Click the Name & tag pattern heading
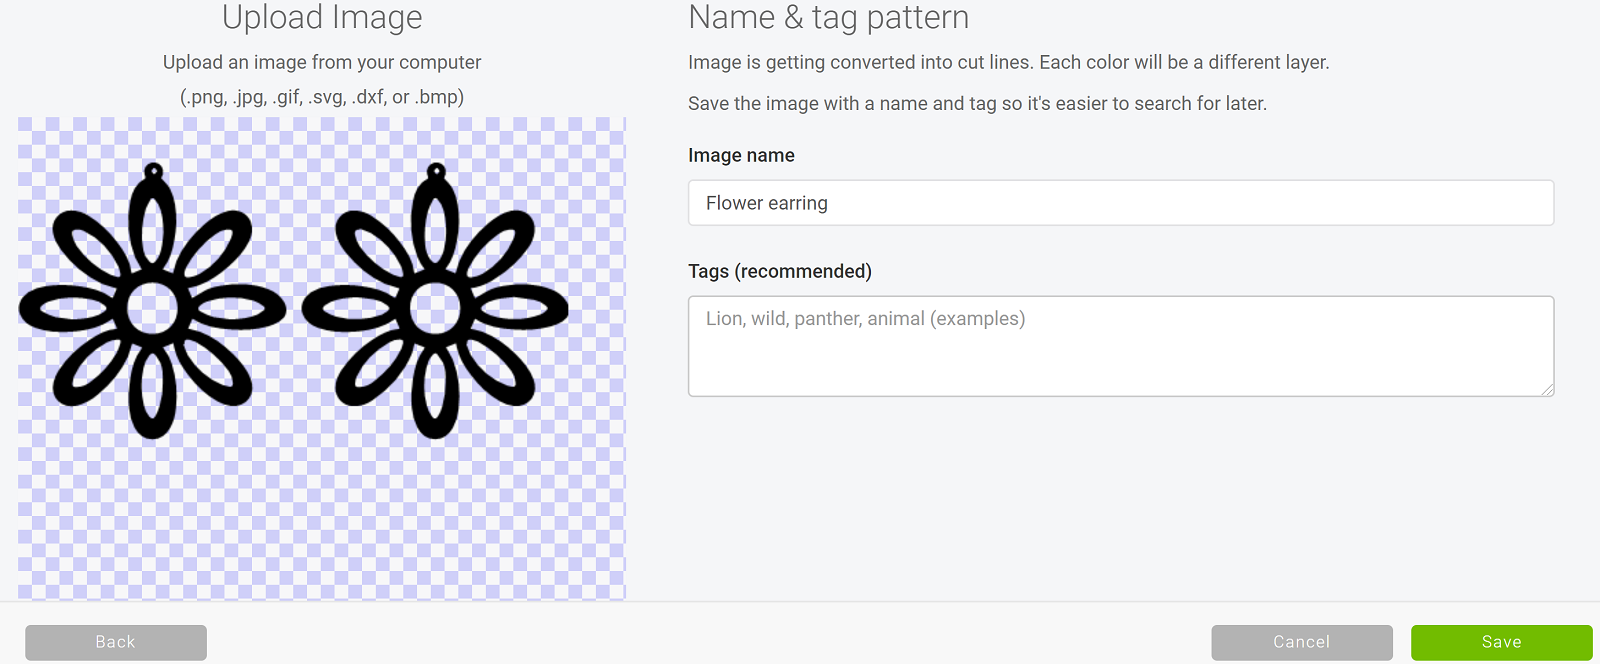Screen dimensions: 1600x664 tap(829, 17)
